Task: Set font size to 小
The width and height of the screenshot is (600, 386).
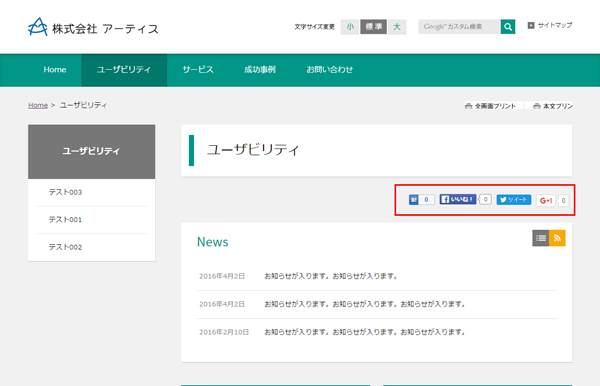Action: click(x=350, y=27)
